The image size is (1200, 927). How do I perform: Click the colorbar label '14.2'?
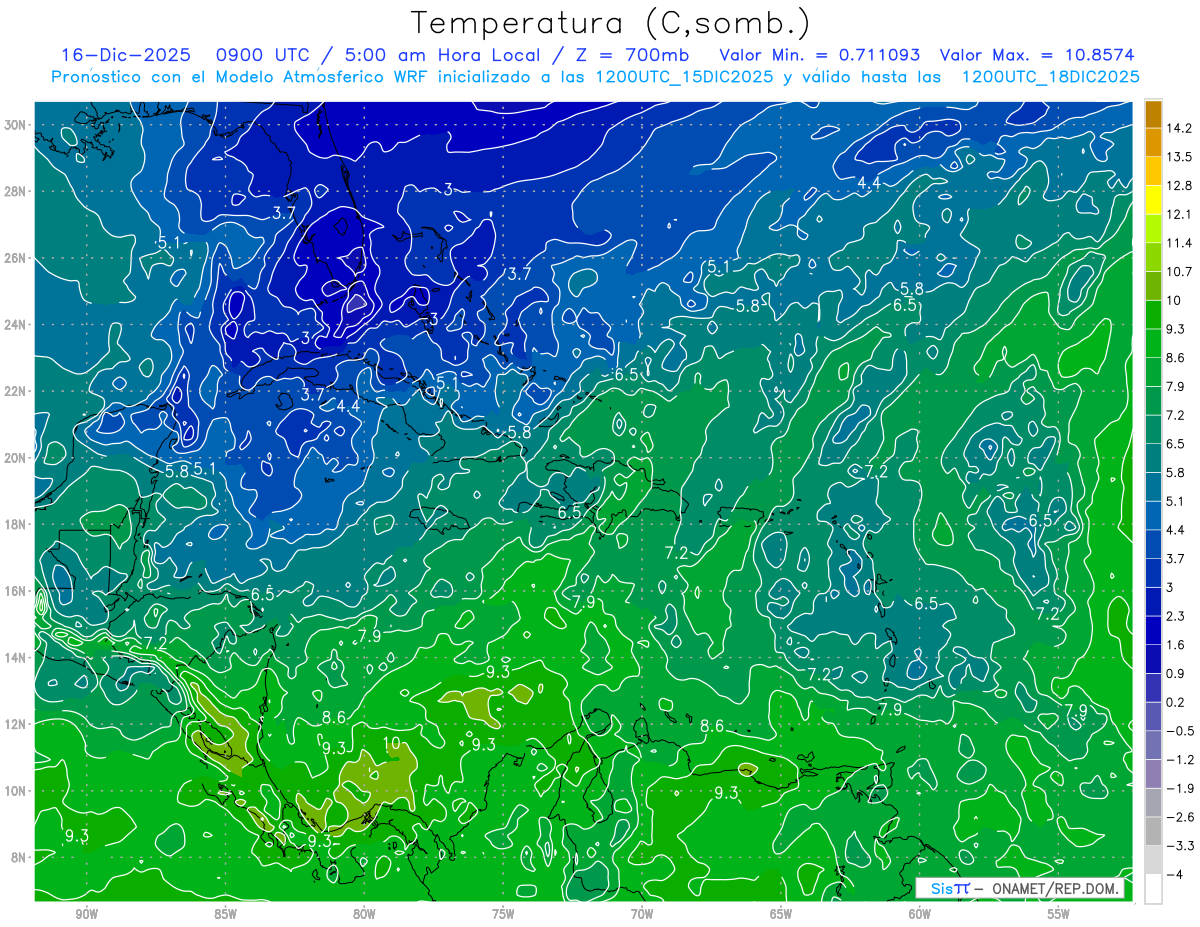point(1178,128)
